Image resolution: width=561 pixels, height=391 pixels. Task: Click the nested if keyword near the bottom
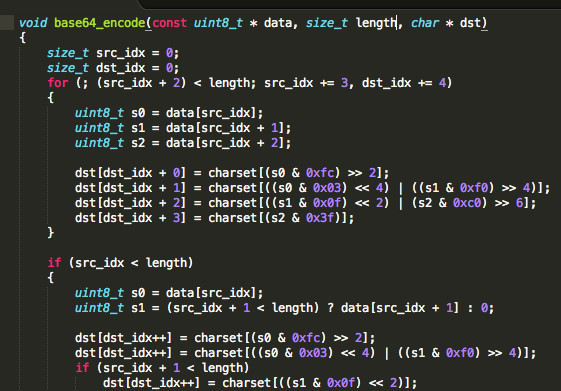(x=82, y=368)
